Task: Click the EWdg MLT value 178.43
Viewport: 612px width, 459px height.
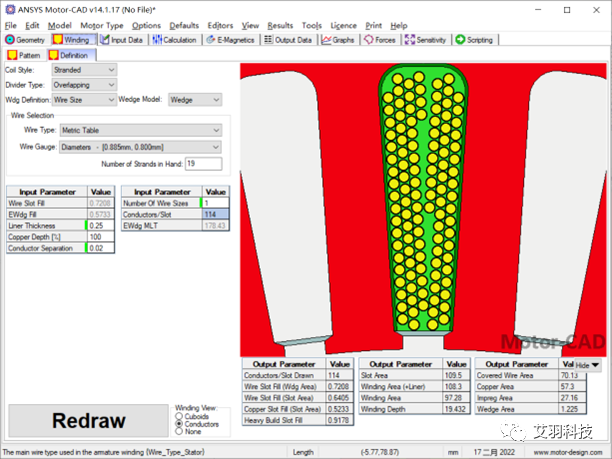Action: pyautogui.click(x=215, y=226)
